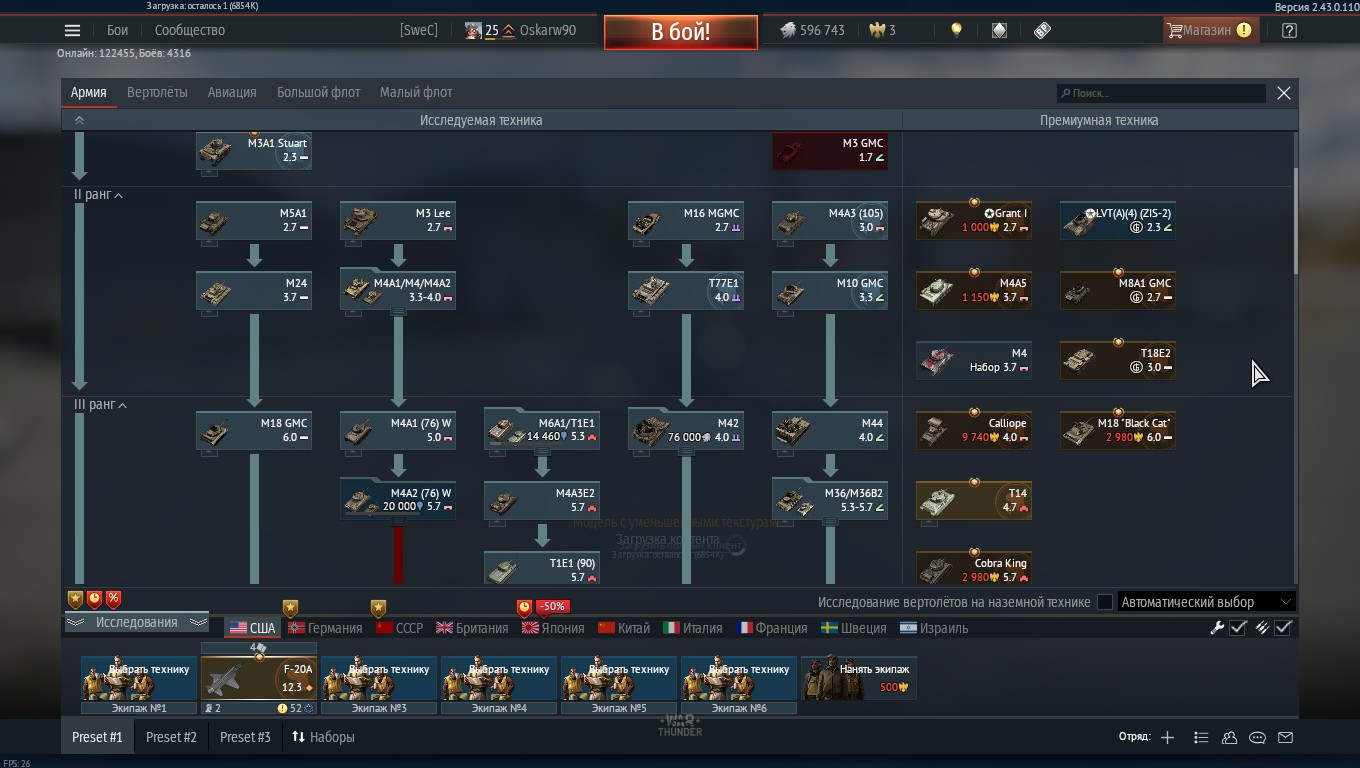The height and width of the screenshot is (768, 1360).
Task: Open the Battle Pass ticket icon
Action: [x=1042, y=30]
